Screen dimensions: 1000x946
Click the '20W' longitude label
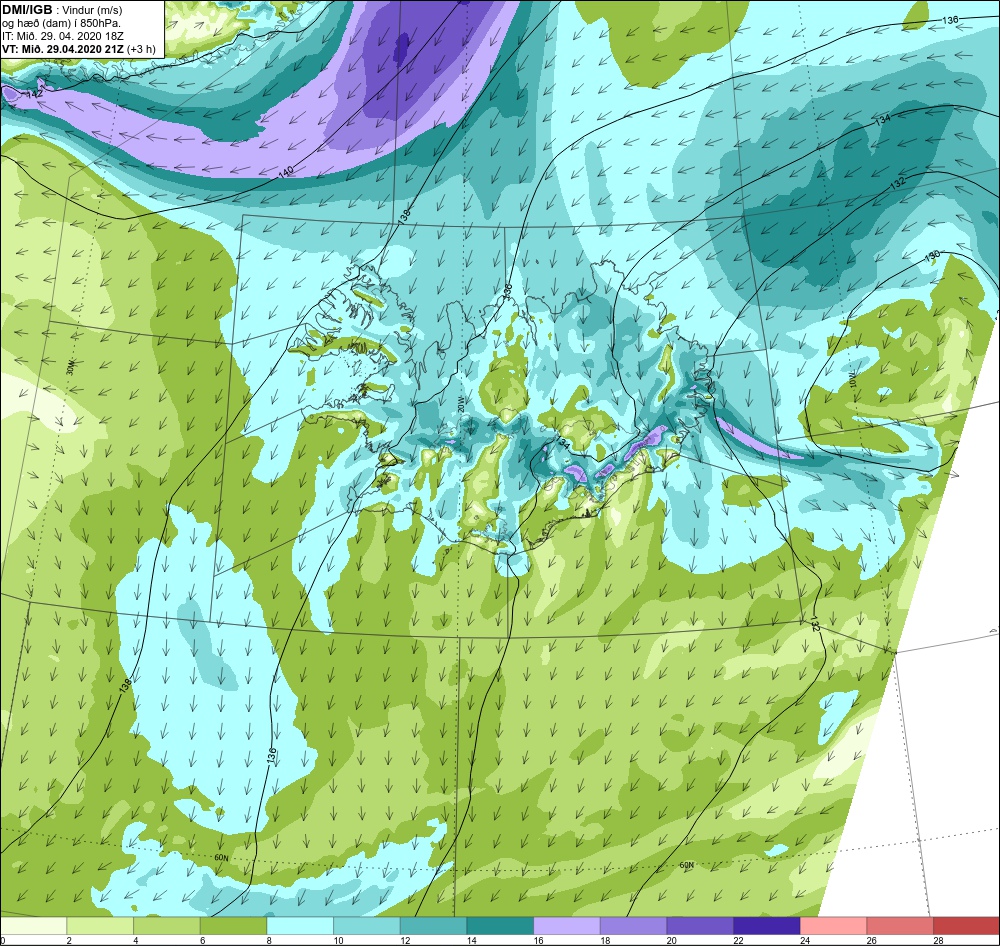[461, 406]
